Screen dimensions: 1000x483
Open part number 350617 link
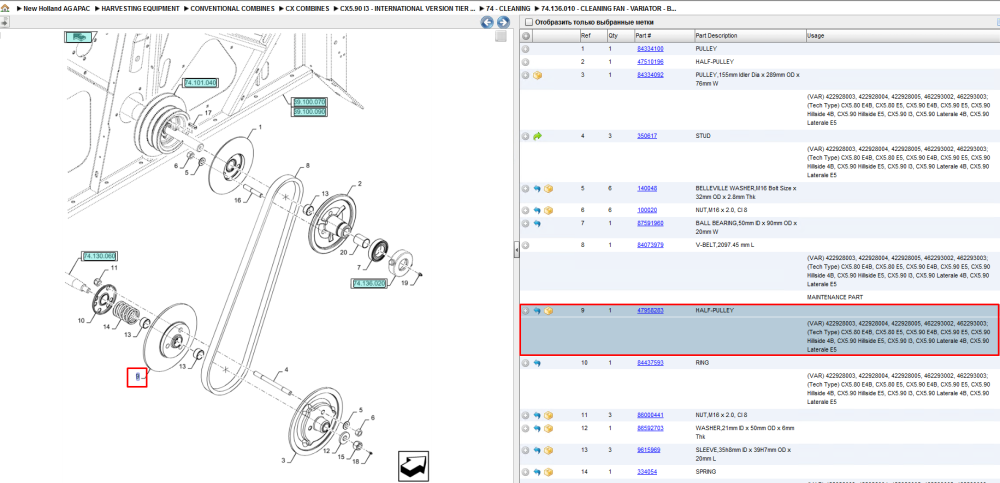click(647, 136)
